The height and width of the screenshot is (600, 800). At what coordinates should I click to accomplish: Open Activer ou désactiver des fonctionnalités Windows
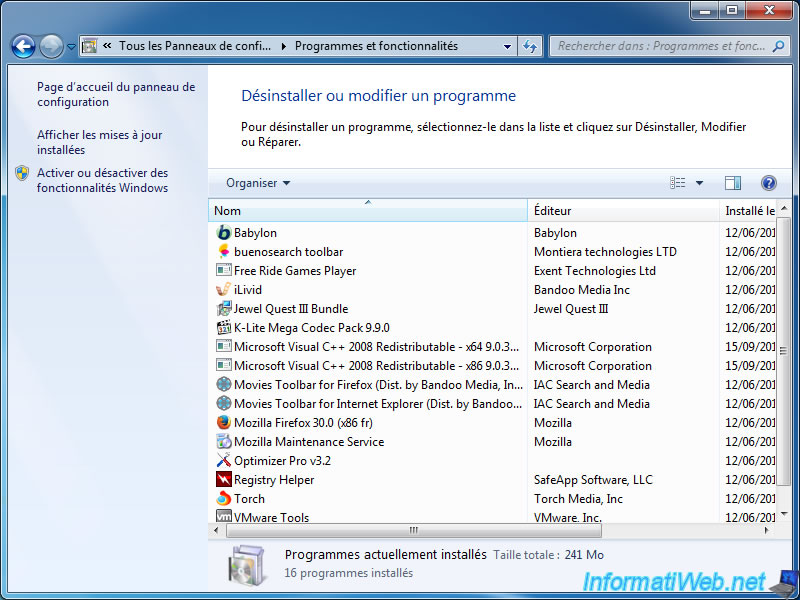coord(102,180)
